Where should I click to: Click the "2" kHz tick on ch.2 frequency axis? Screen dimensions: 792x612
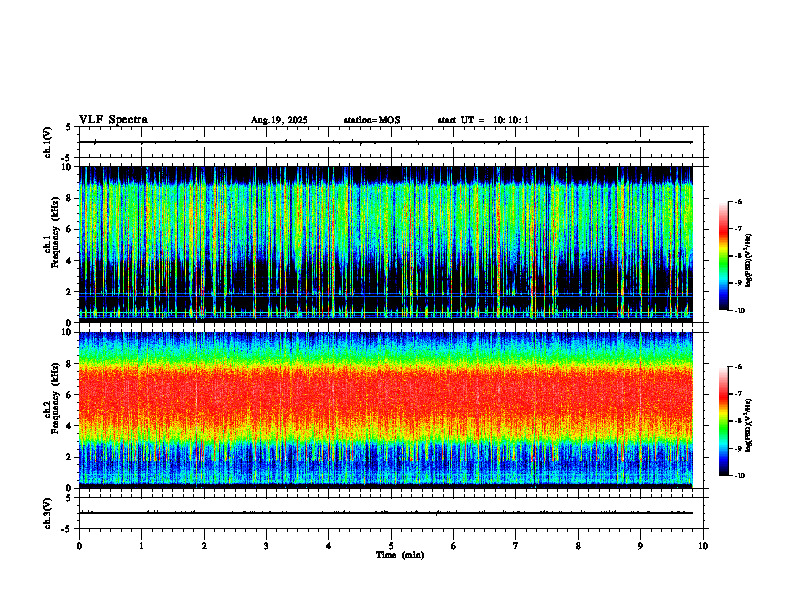(70, 457)
